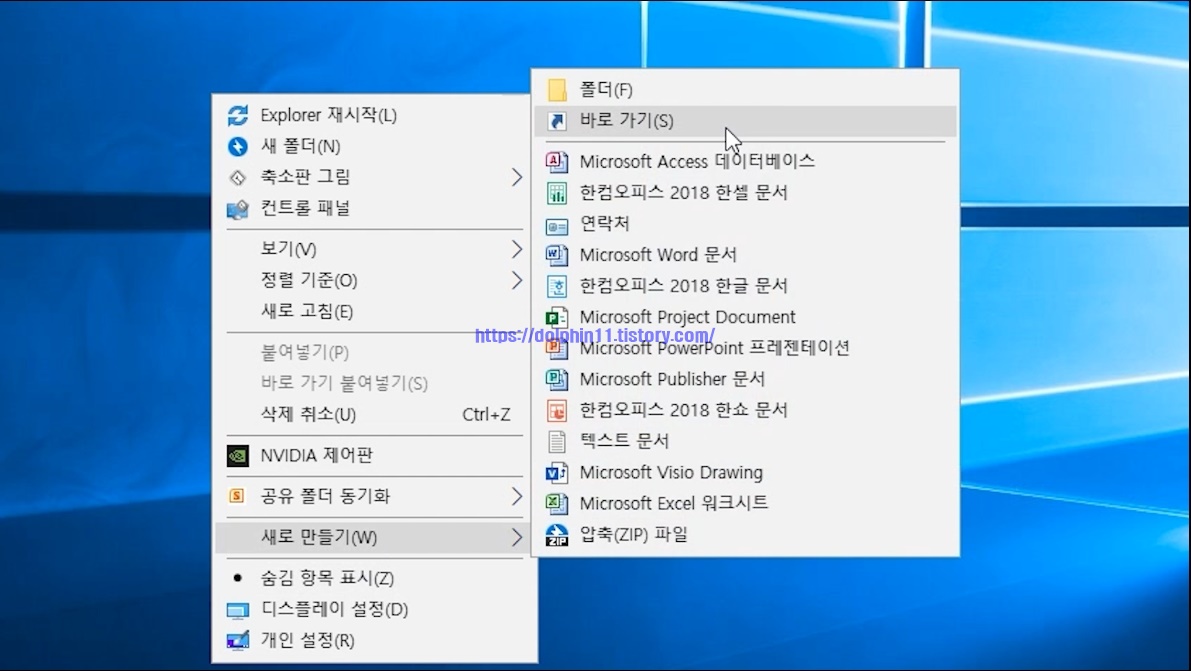1191x671 pixels.
Task: Click the Microsoft Excel worksheet icon
Action: pos(557,503)
